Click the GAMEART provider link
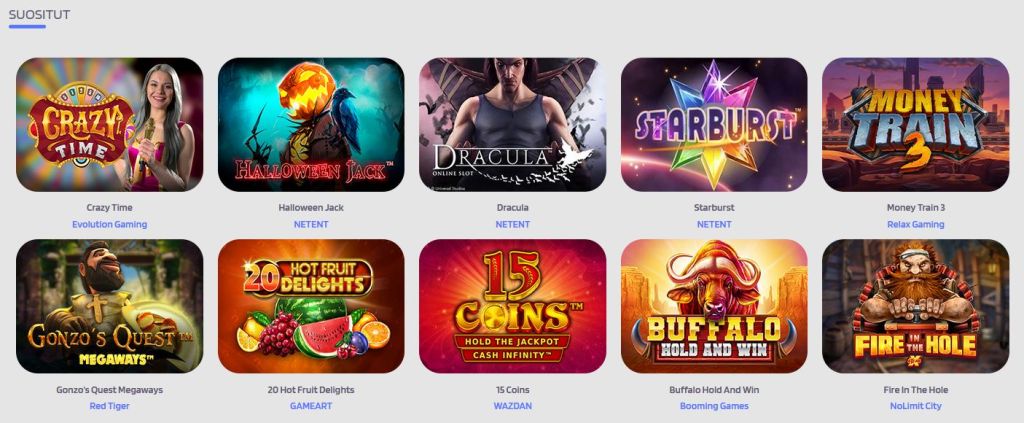The width and height of the screenshot is (1024, 423). point(311,406)
